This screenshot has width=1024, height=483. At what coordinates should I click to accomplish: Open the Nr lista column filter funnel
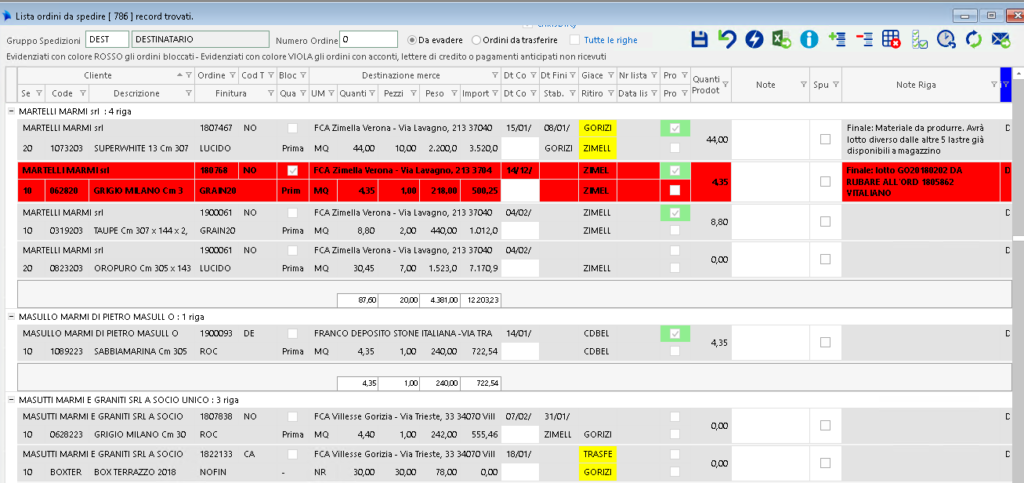pos(653,76)
